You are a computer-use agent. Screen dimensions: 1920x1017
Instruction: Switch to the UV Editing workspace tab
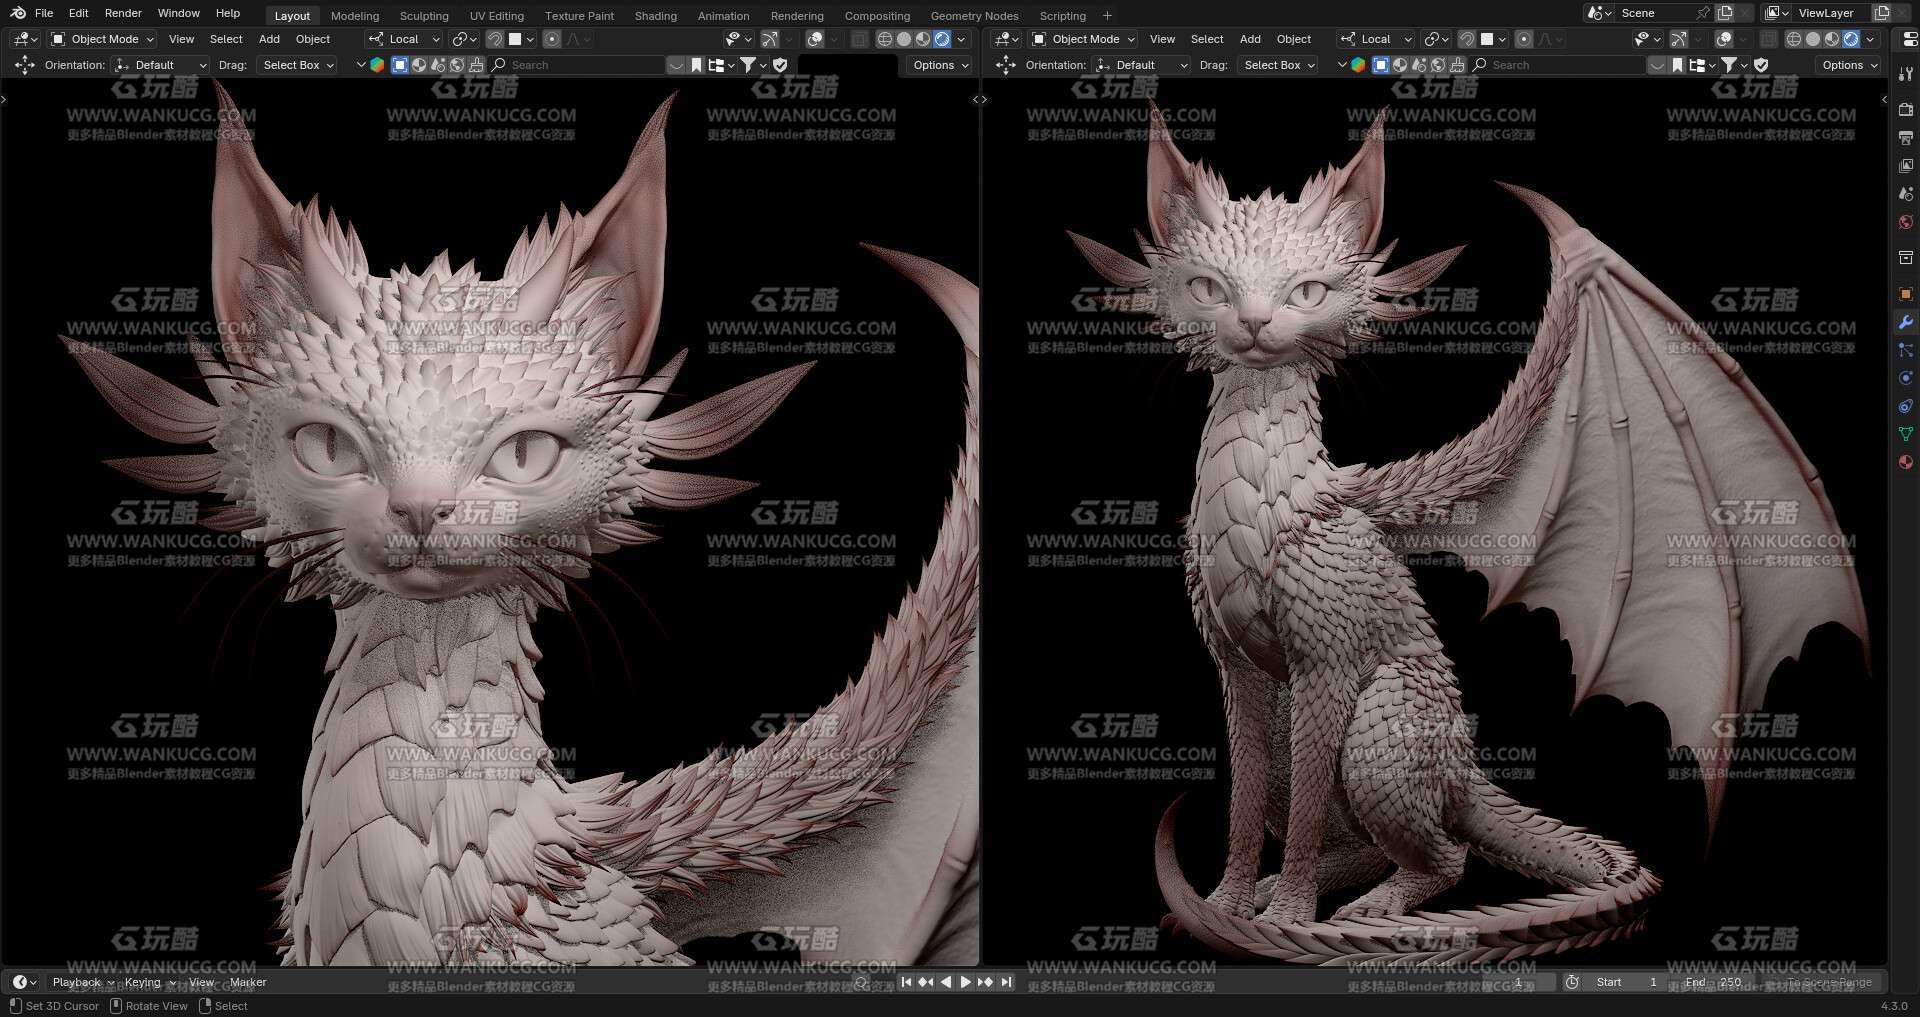pos(497,16)
